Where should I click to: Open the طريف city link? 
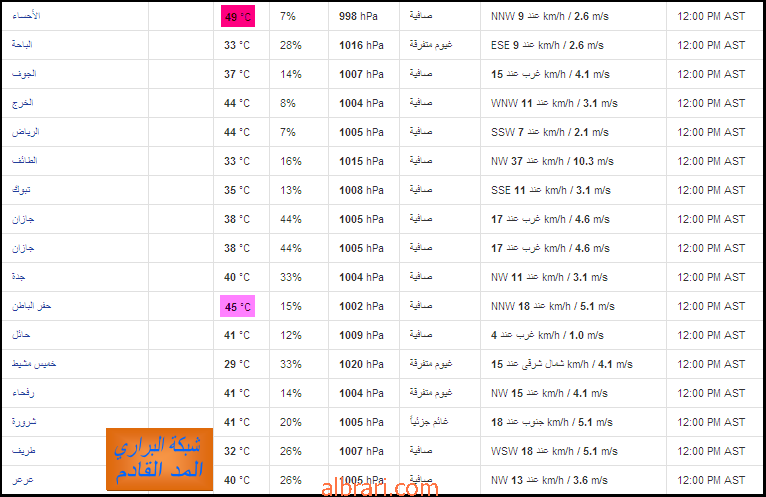tap(24, 451)
